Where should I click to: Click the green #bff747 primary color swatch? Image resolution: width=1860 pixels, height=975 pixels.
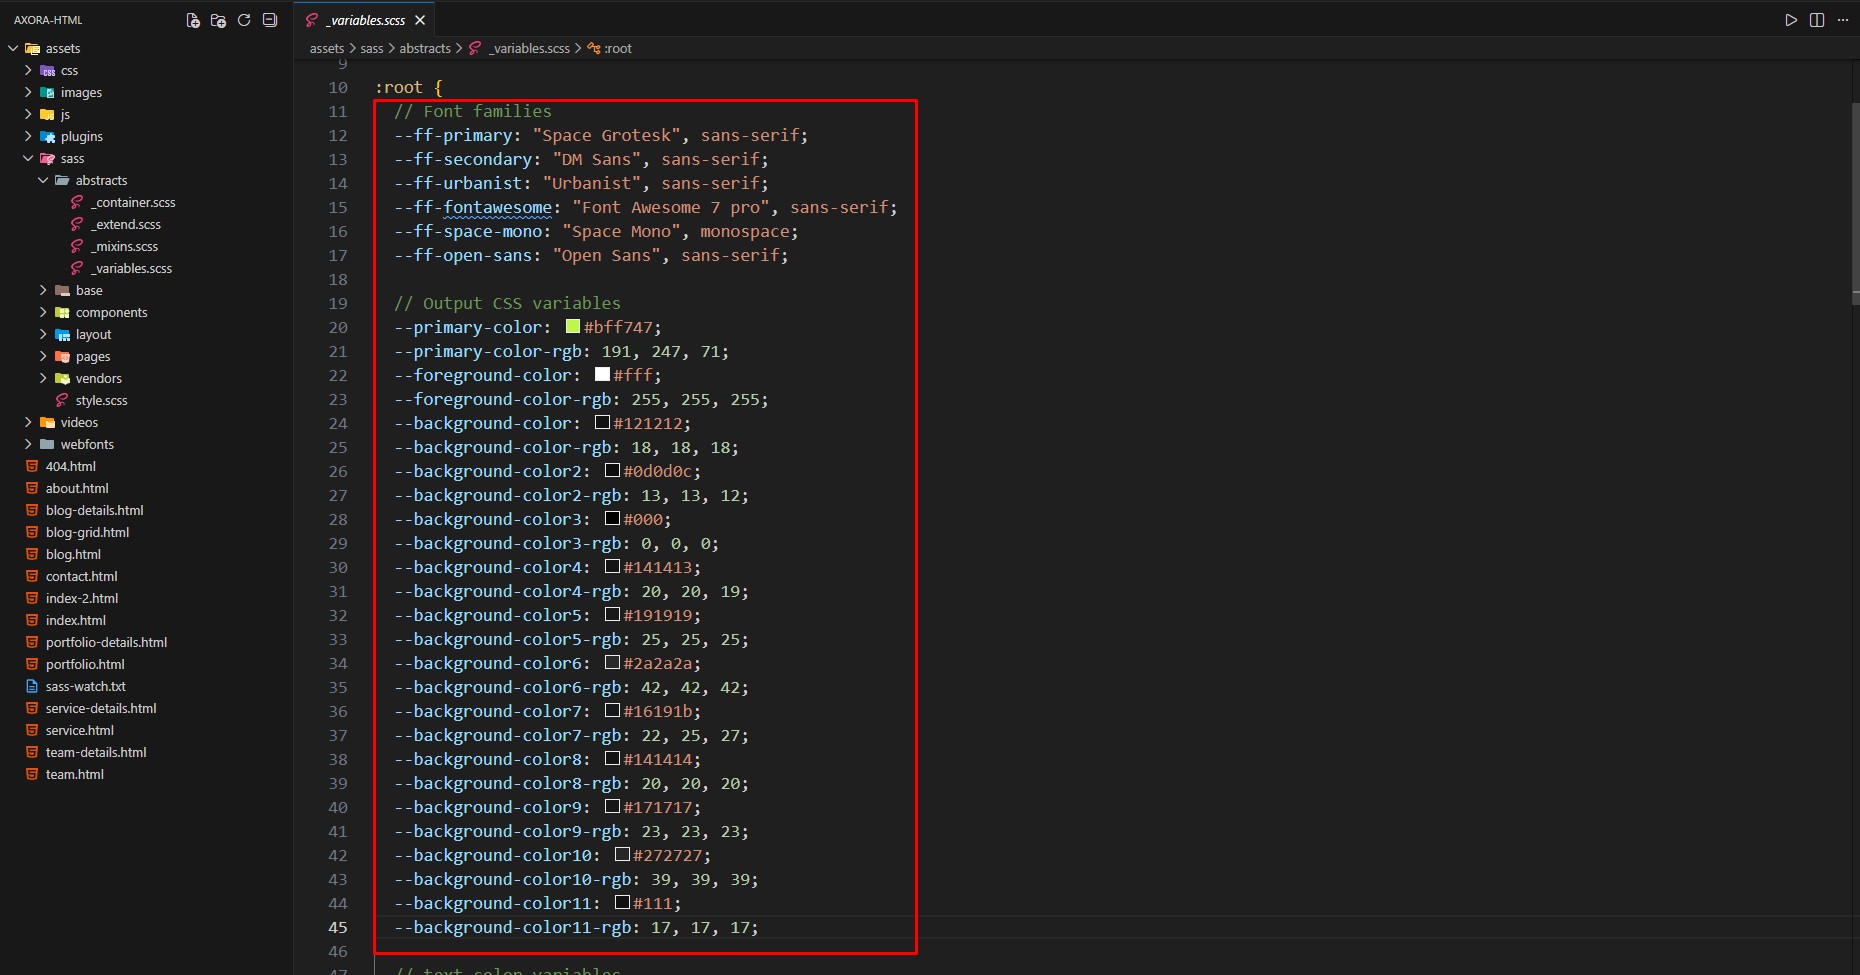pos(573,327)
